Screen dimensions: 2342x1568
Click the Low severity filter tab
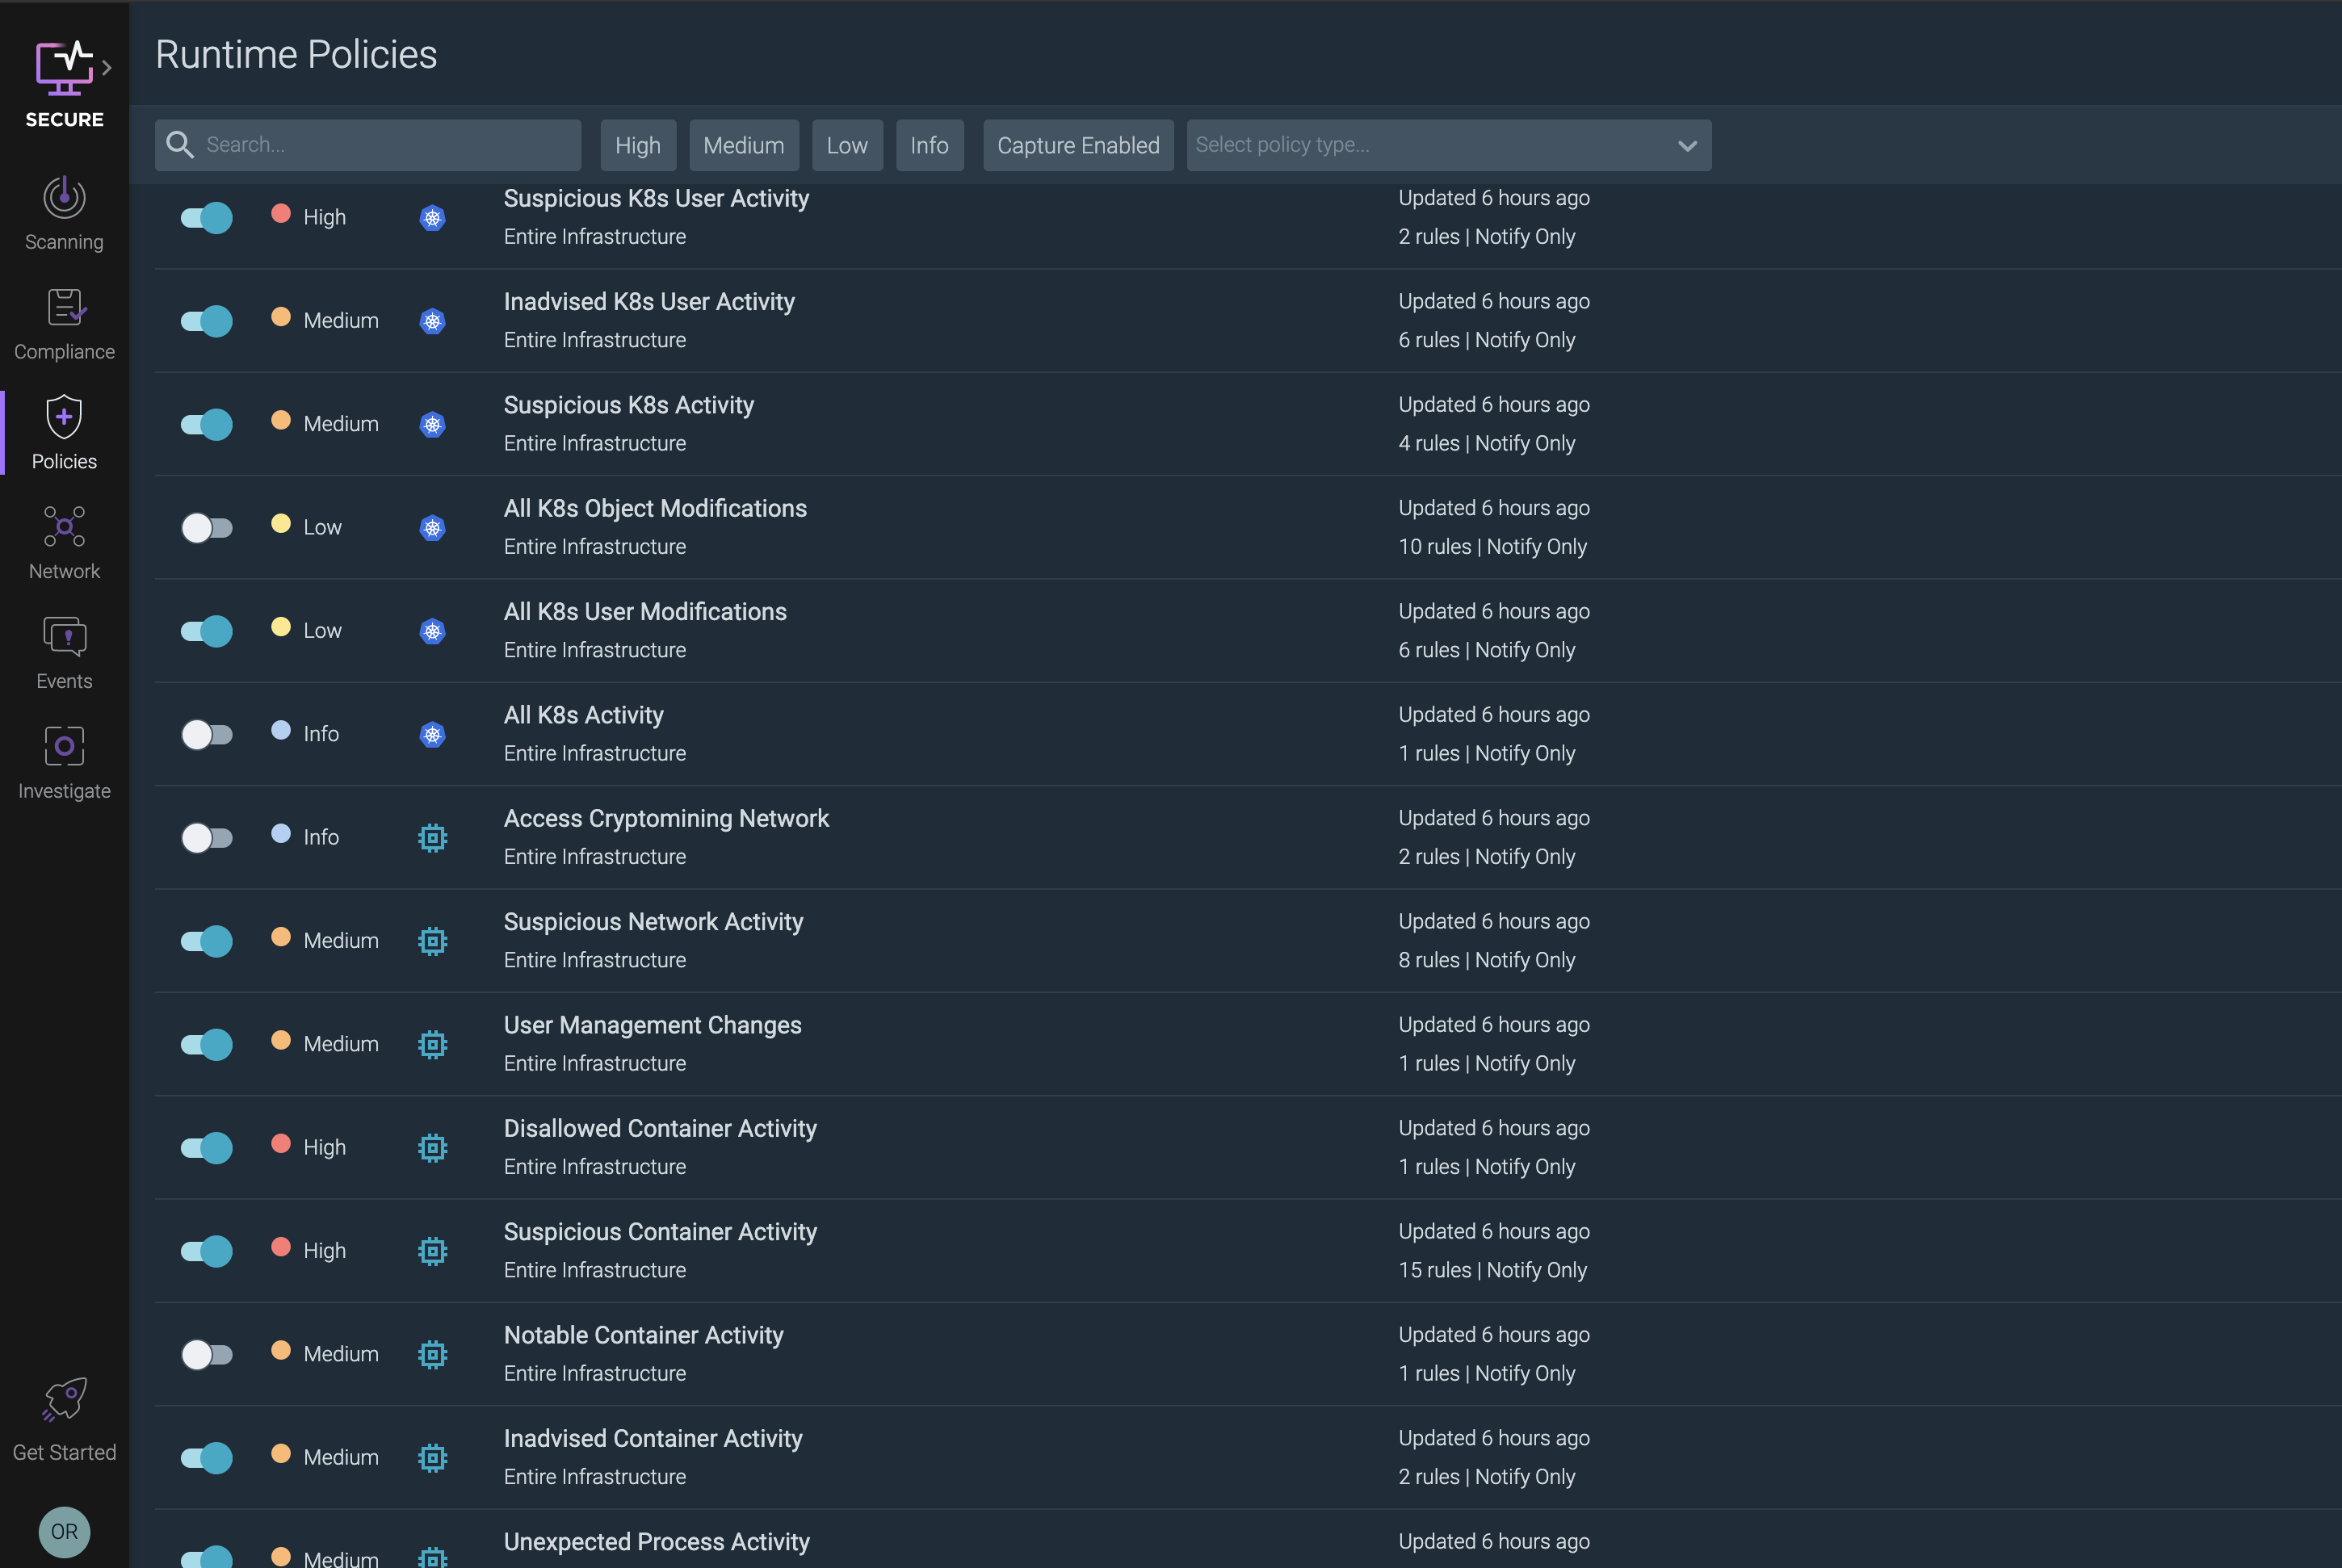pos(847,145)
